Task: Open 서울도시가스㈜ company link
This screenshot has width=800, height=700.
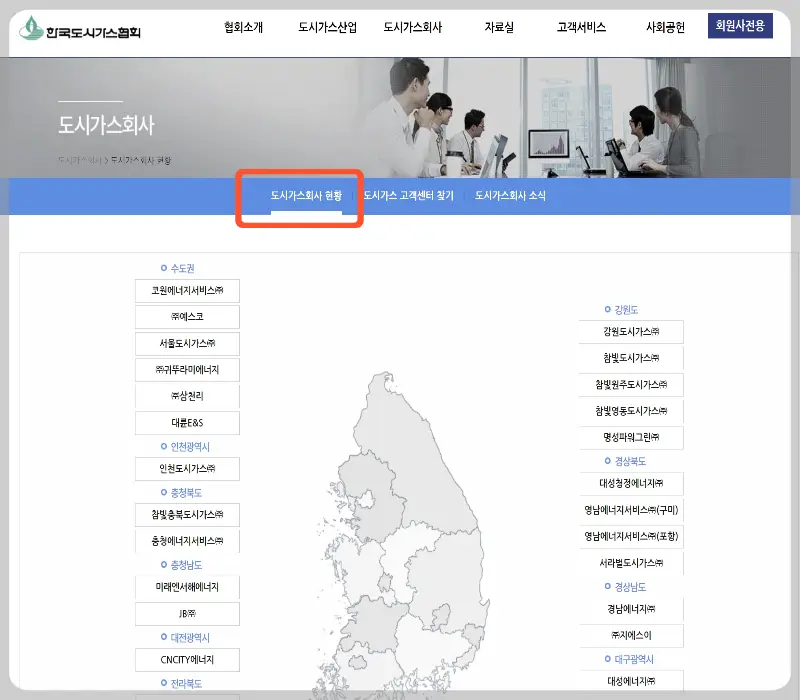Action: tap(187, 343)
